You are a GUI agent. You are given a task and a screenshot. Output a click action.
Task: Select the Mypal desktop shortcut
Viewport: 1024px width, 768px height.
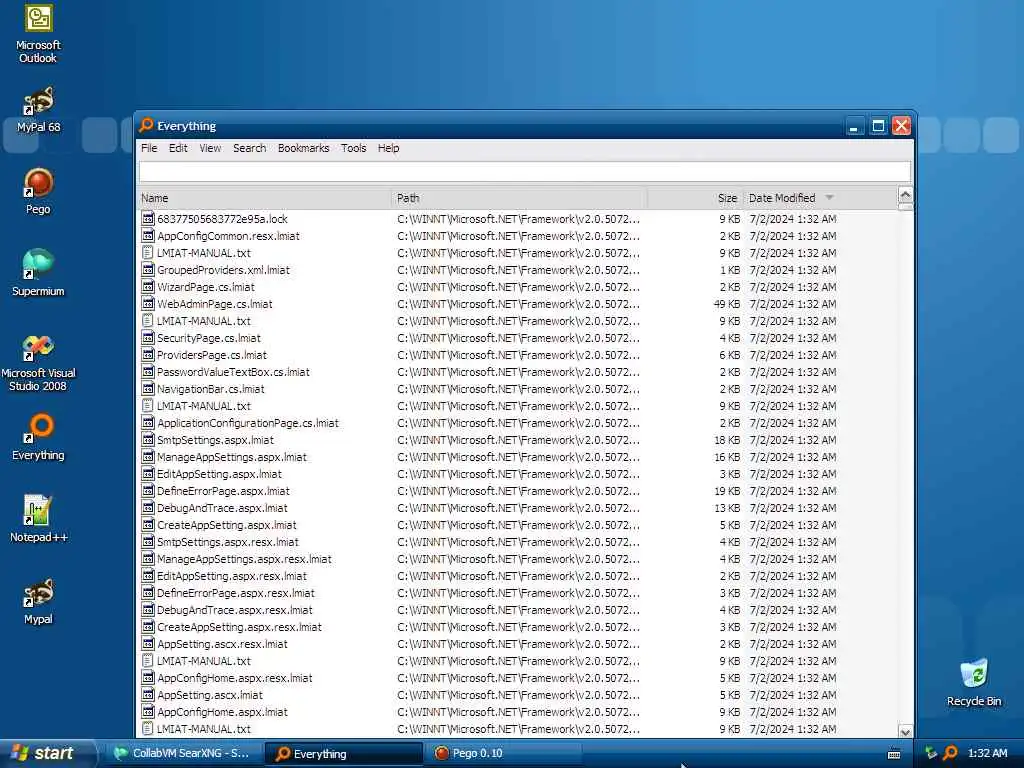click(38, 601)
